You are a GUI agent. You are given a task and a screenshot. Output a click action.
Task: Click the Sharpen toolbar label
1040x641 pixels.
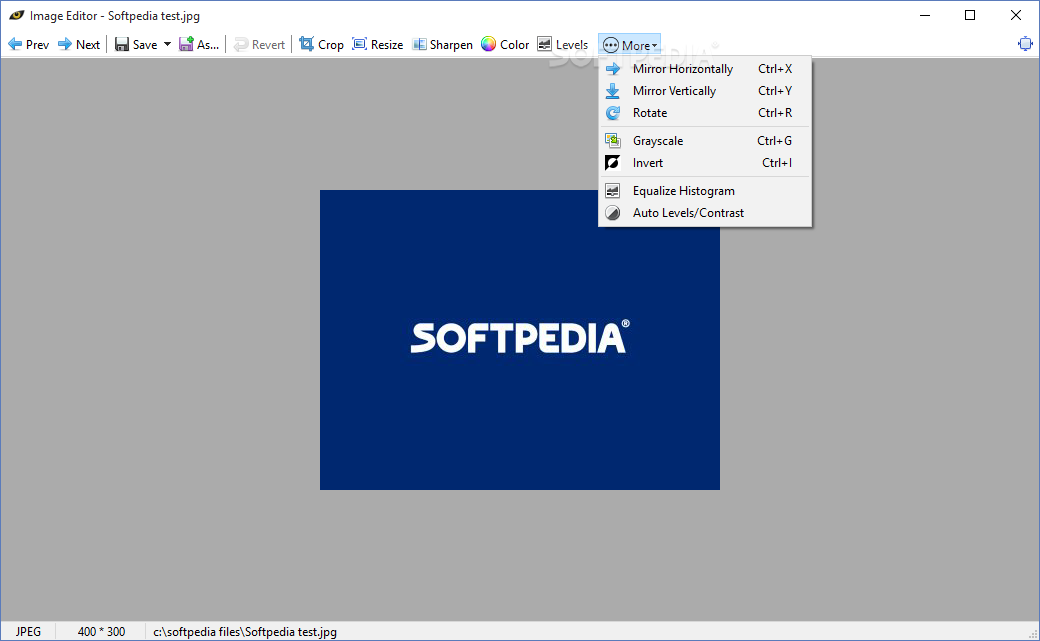point(451,44)
